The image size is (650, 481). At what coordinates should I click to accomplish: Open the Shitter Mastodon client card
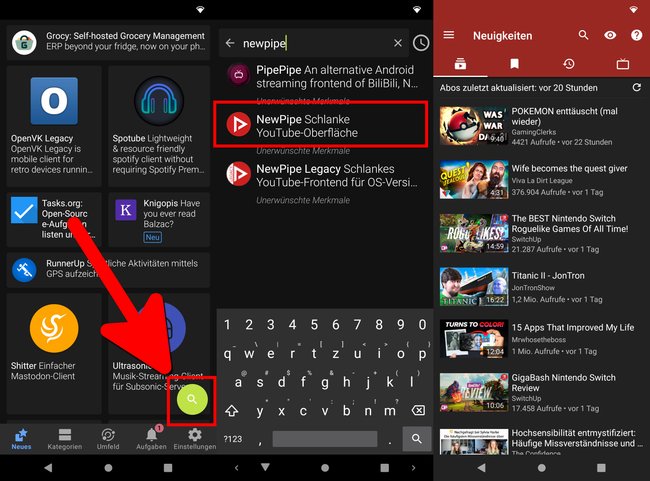[54, 353]
